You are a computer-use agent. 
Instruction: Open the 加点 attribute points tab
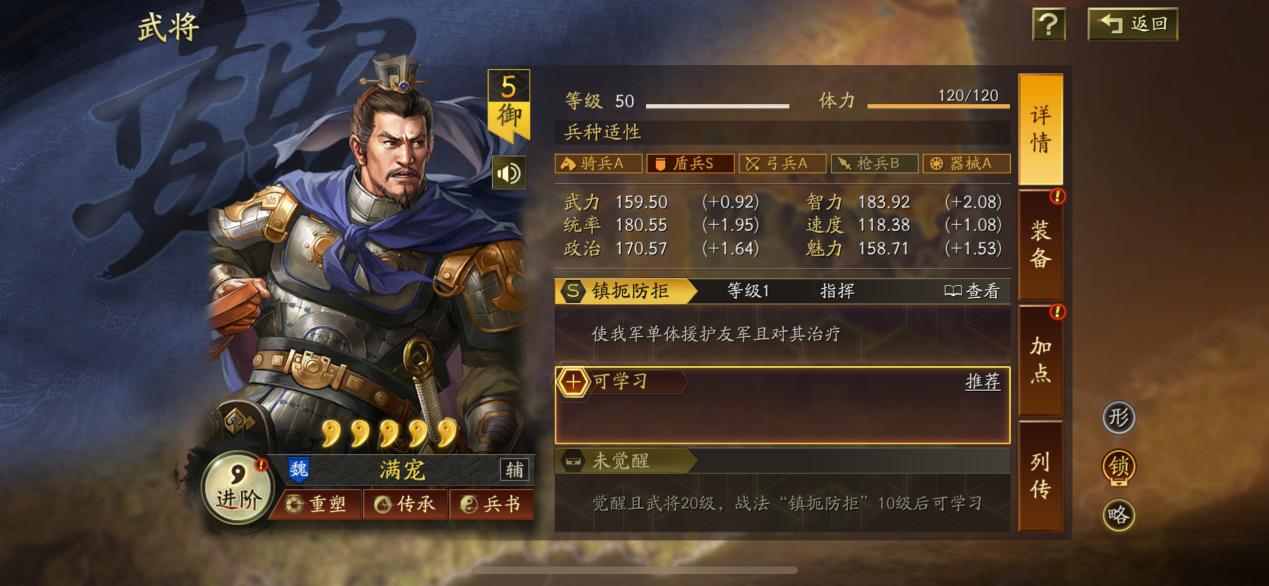click(1040, 360)
